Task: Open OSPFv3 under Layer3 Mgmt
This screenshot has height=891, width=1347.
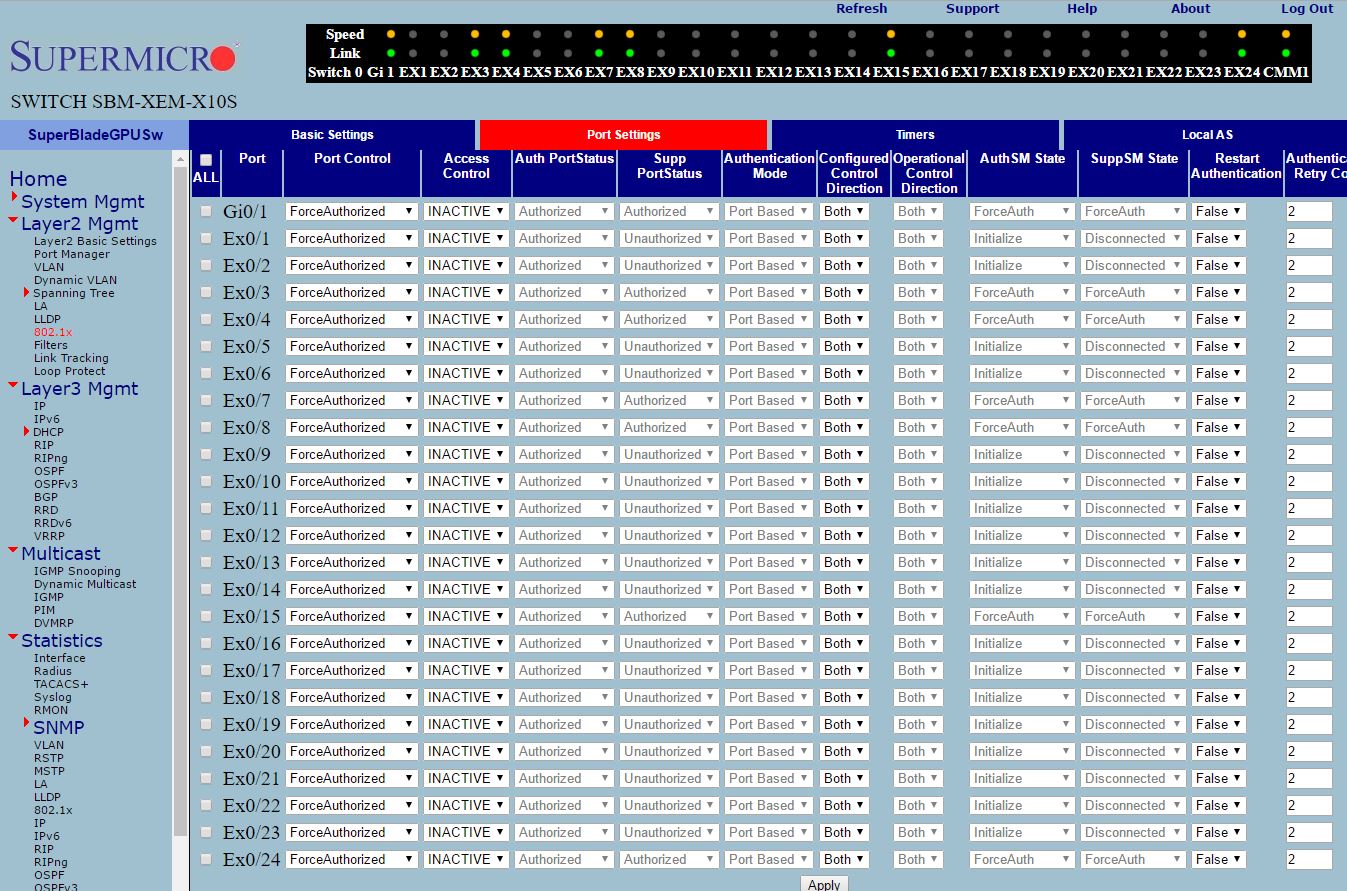Action: (x=56, y=484)
